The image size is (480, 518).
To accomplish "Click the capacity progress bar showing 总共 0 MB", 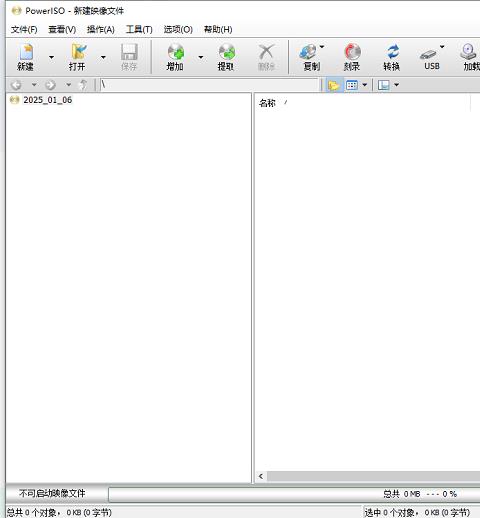I will [294, 494].
